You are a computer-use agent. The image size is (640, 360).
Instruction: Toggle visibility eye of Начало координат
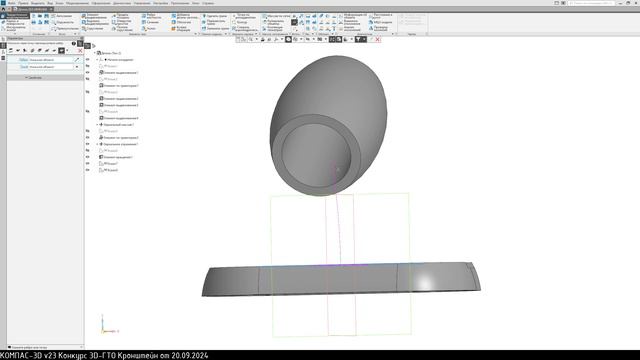(88, 60)
